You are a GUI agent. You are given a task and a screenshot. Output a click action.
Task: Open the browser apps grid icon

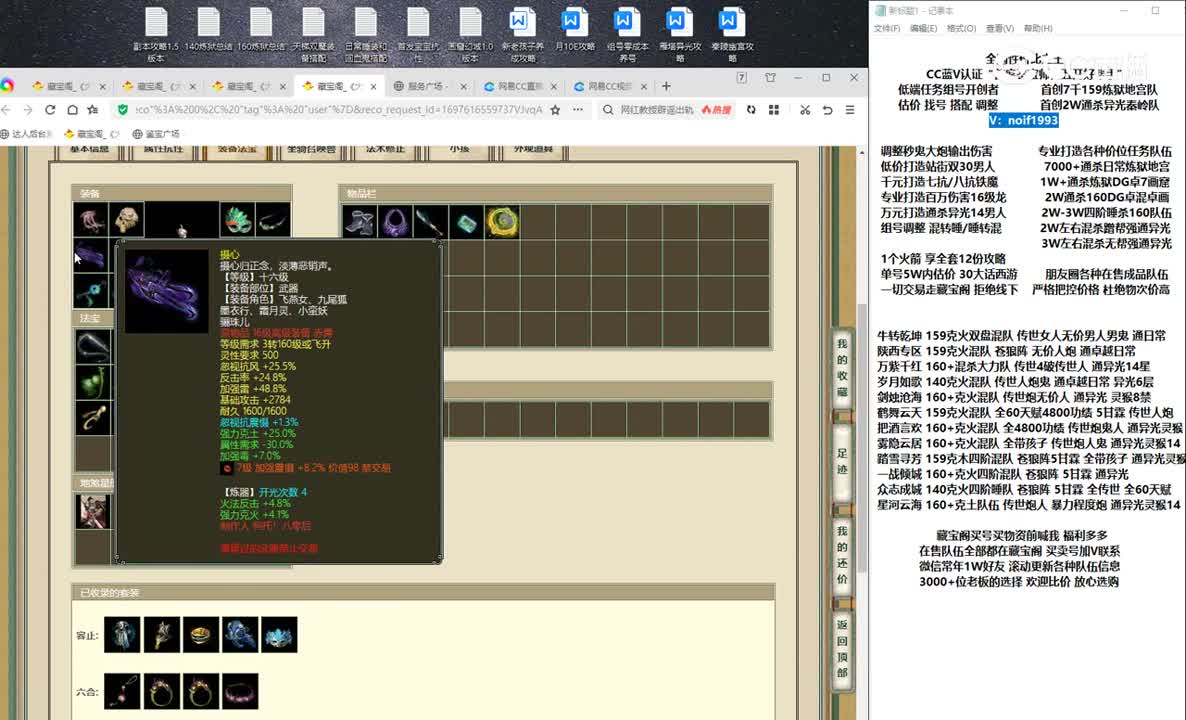[774, 110]
